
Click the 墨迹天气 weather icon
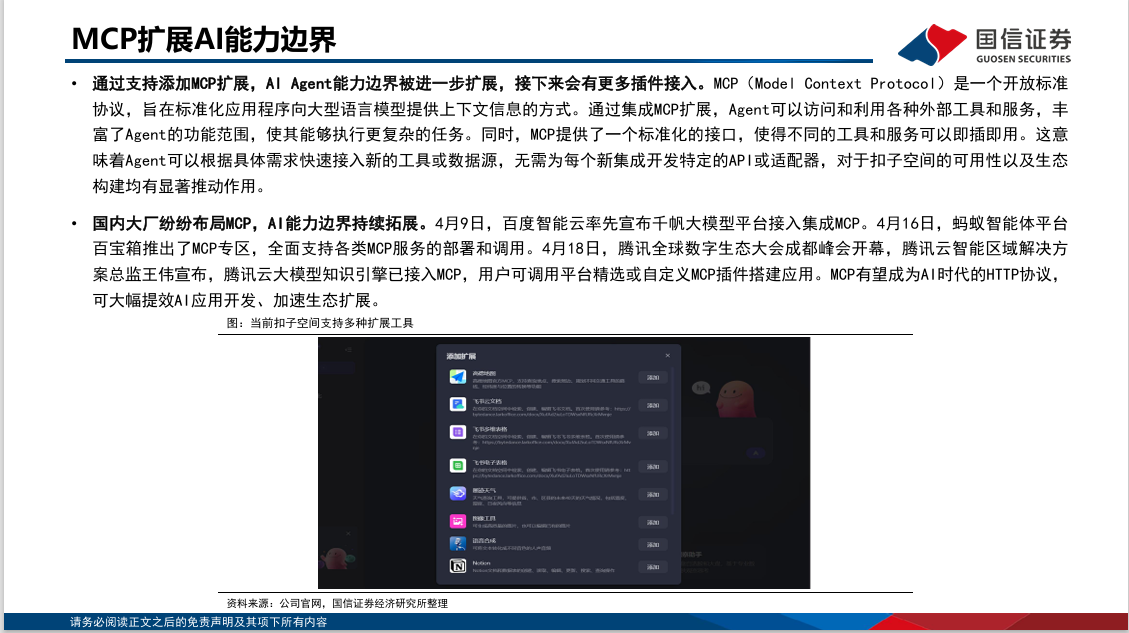pos(458,494)
